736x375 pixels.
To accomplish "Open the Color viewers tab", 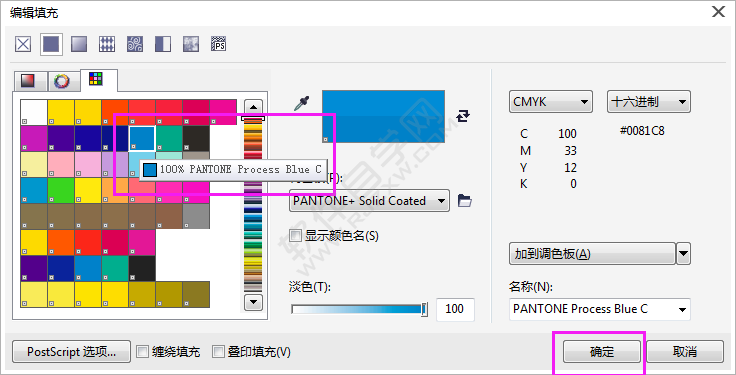I will pos(30,81).
